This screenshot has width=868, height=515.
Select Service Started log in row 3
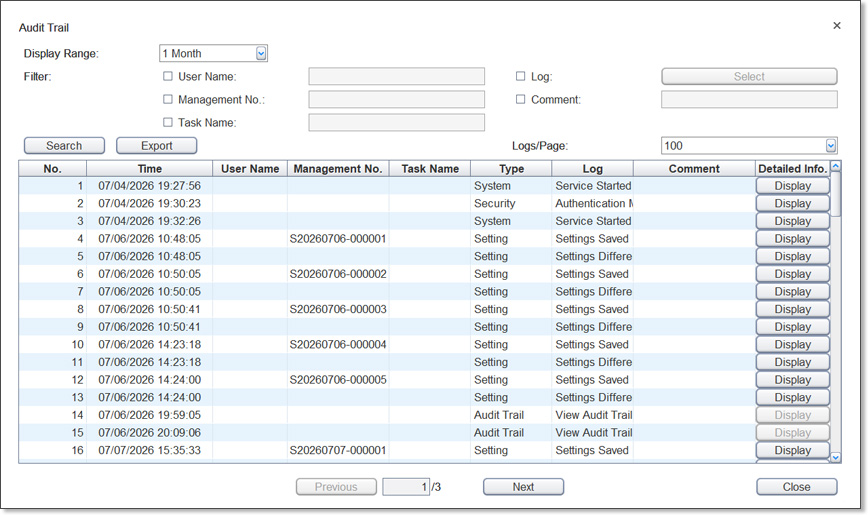click(x=592, y=221)
